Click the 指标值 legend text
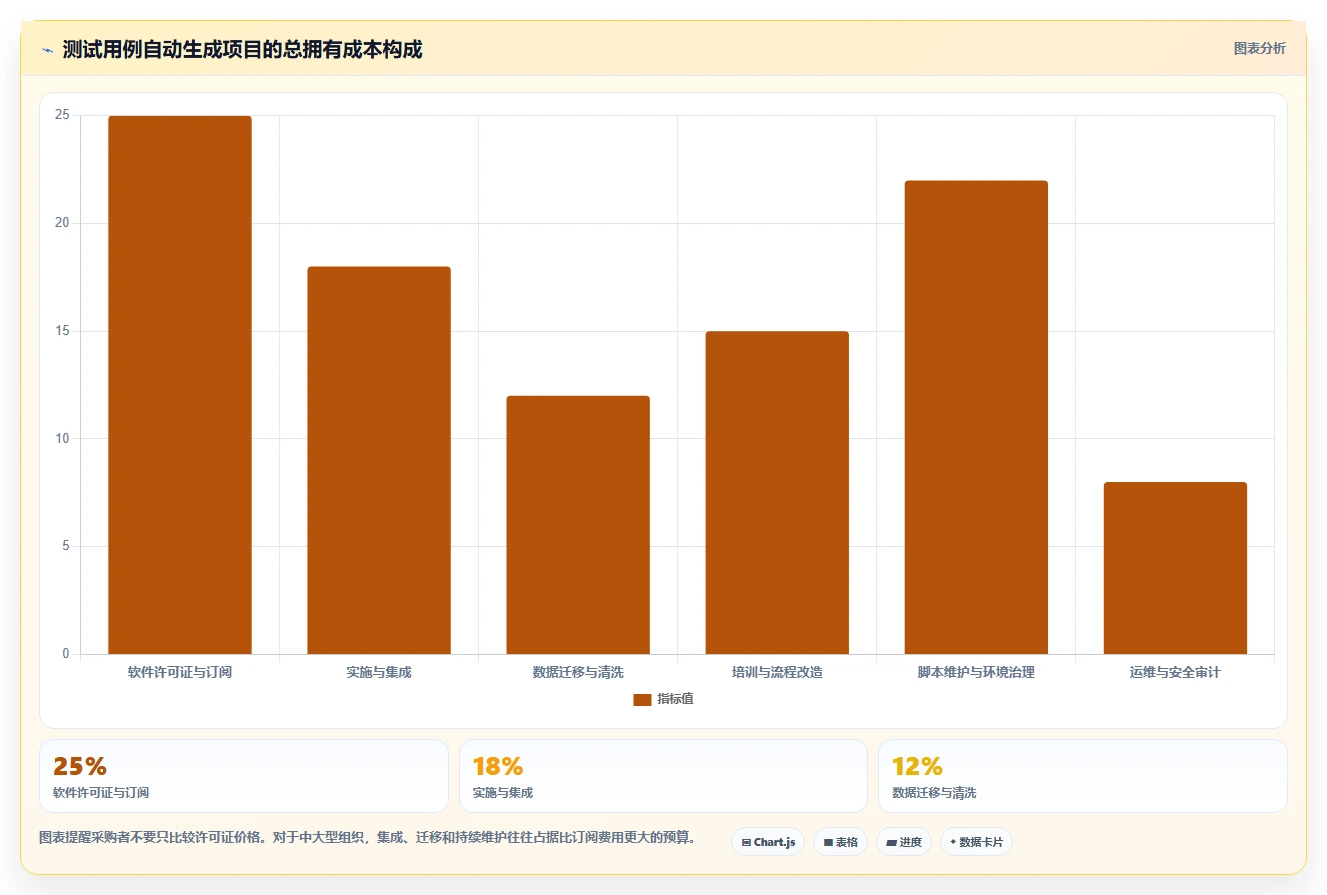1327x895 pixels. click(x=675, y=699)
